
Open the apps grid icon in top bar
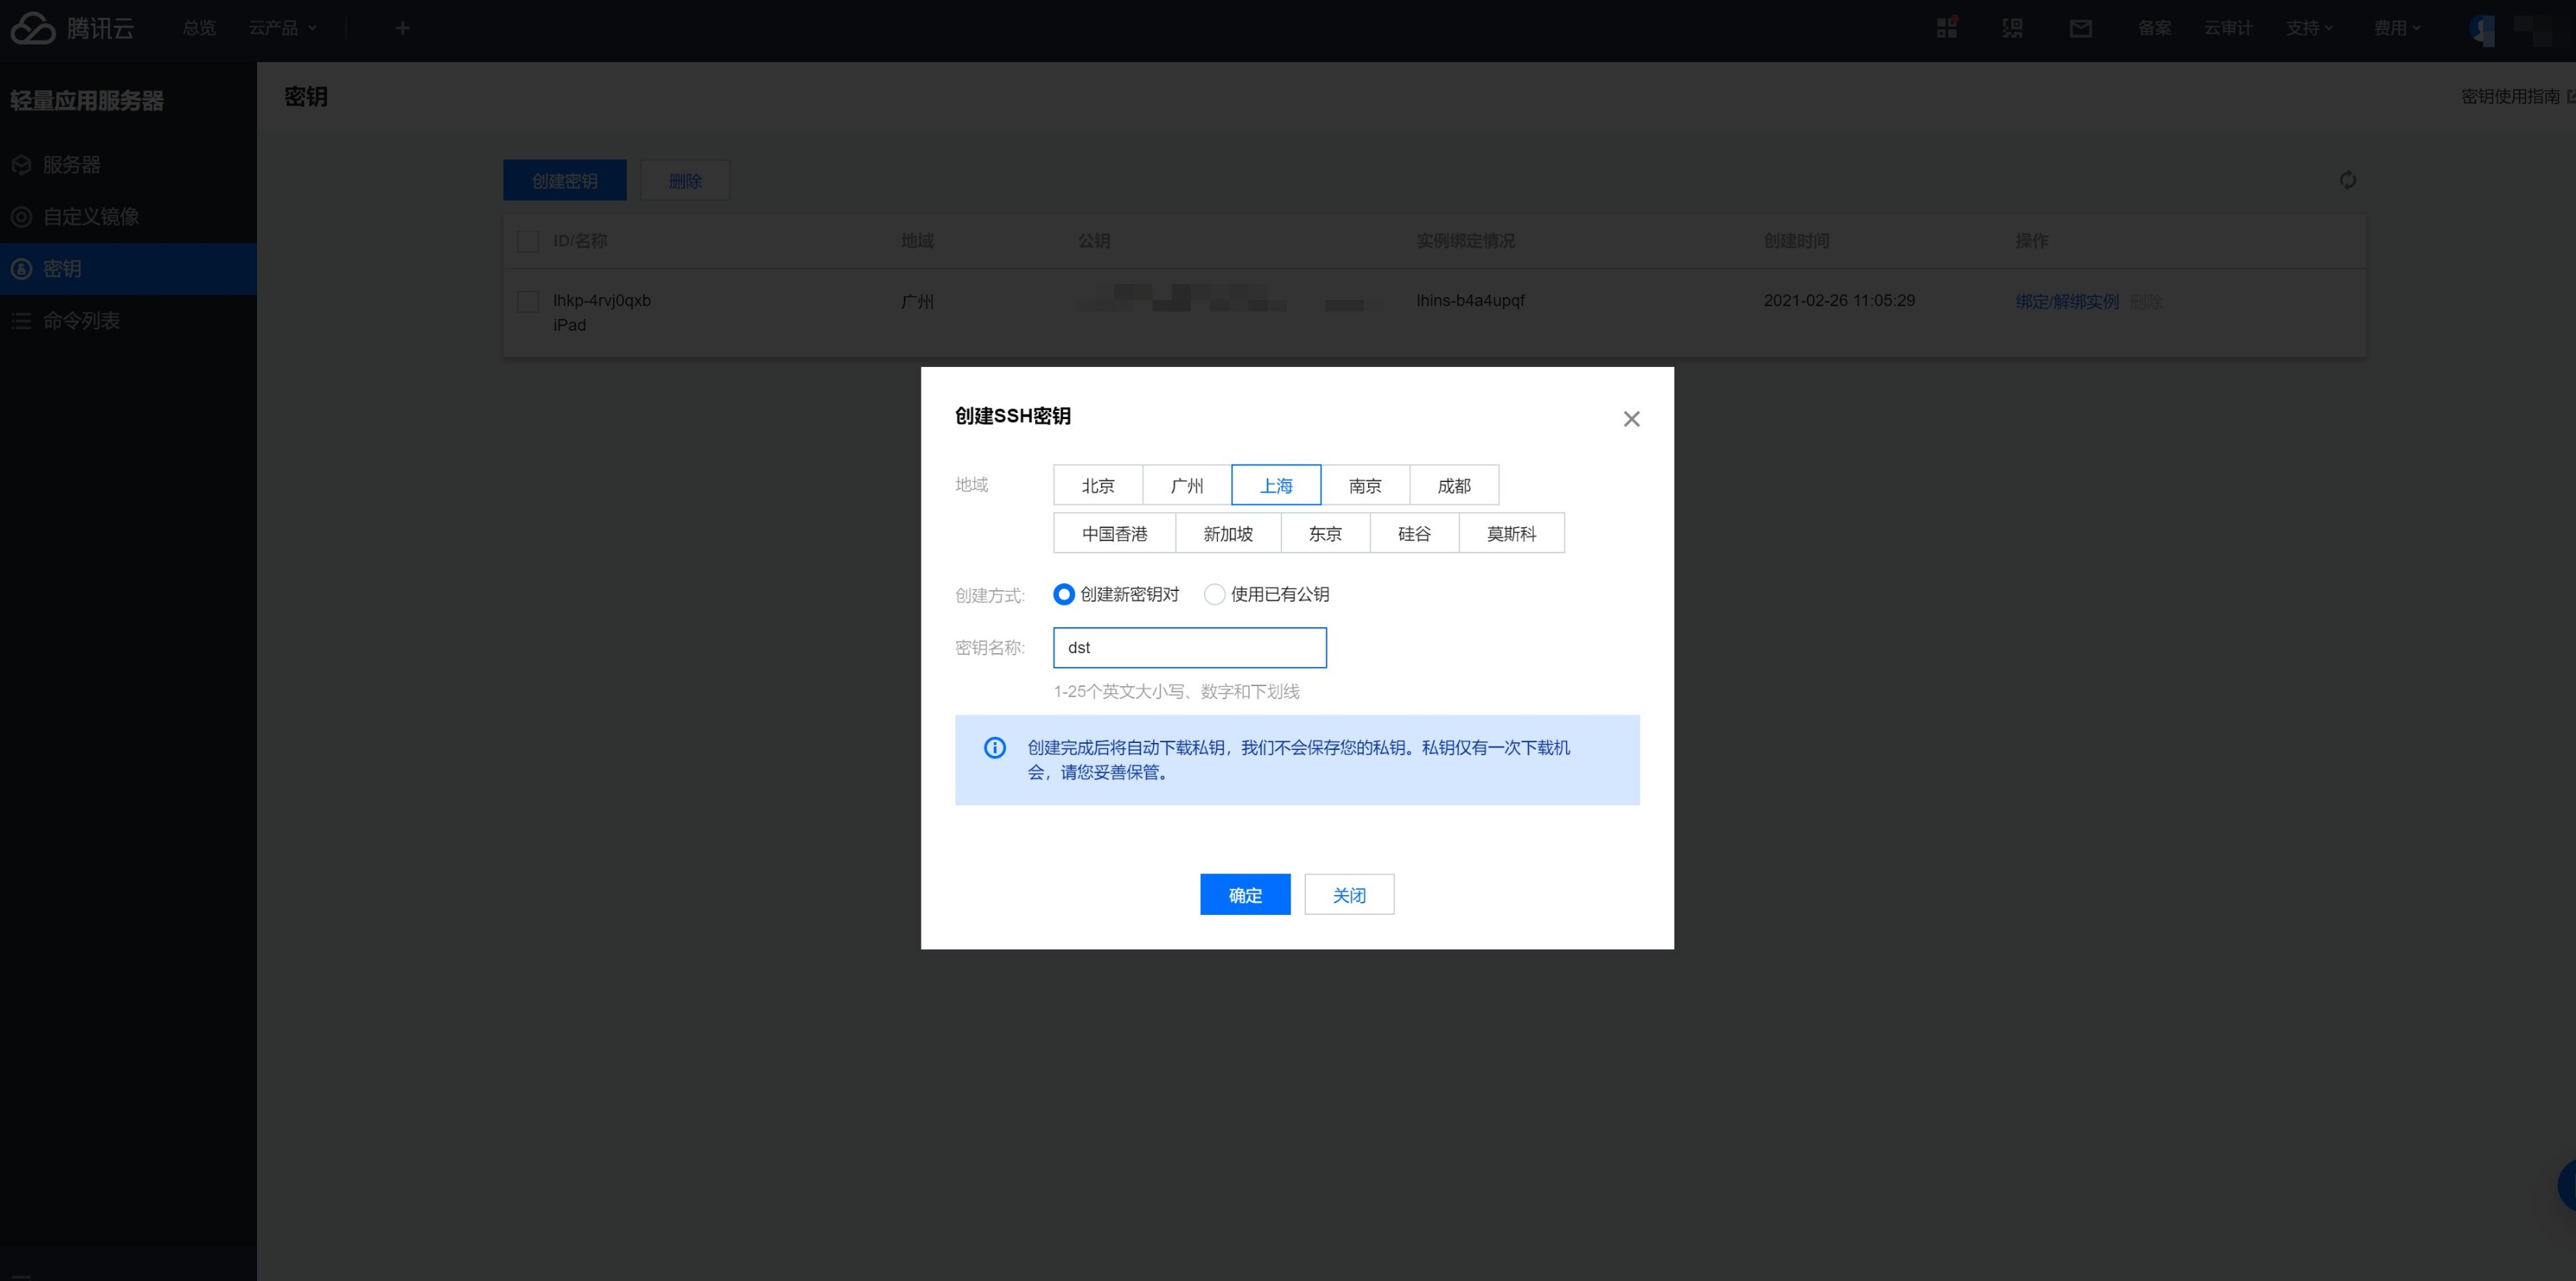(x=1947, y=28)
